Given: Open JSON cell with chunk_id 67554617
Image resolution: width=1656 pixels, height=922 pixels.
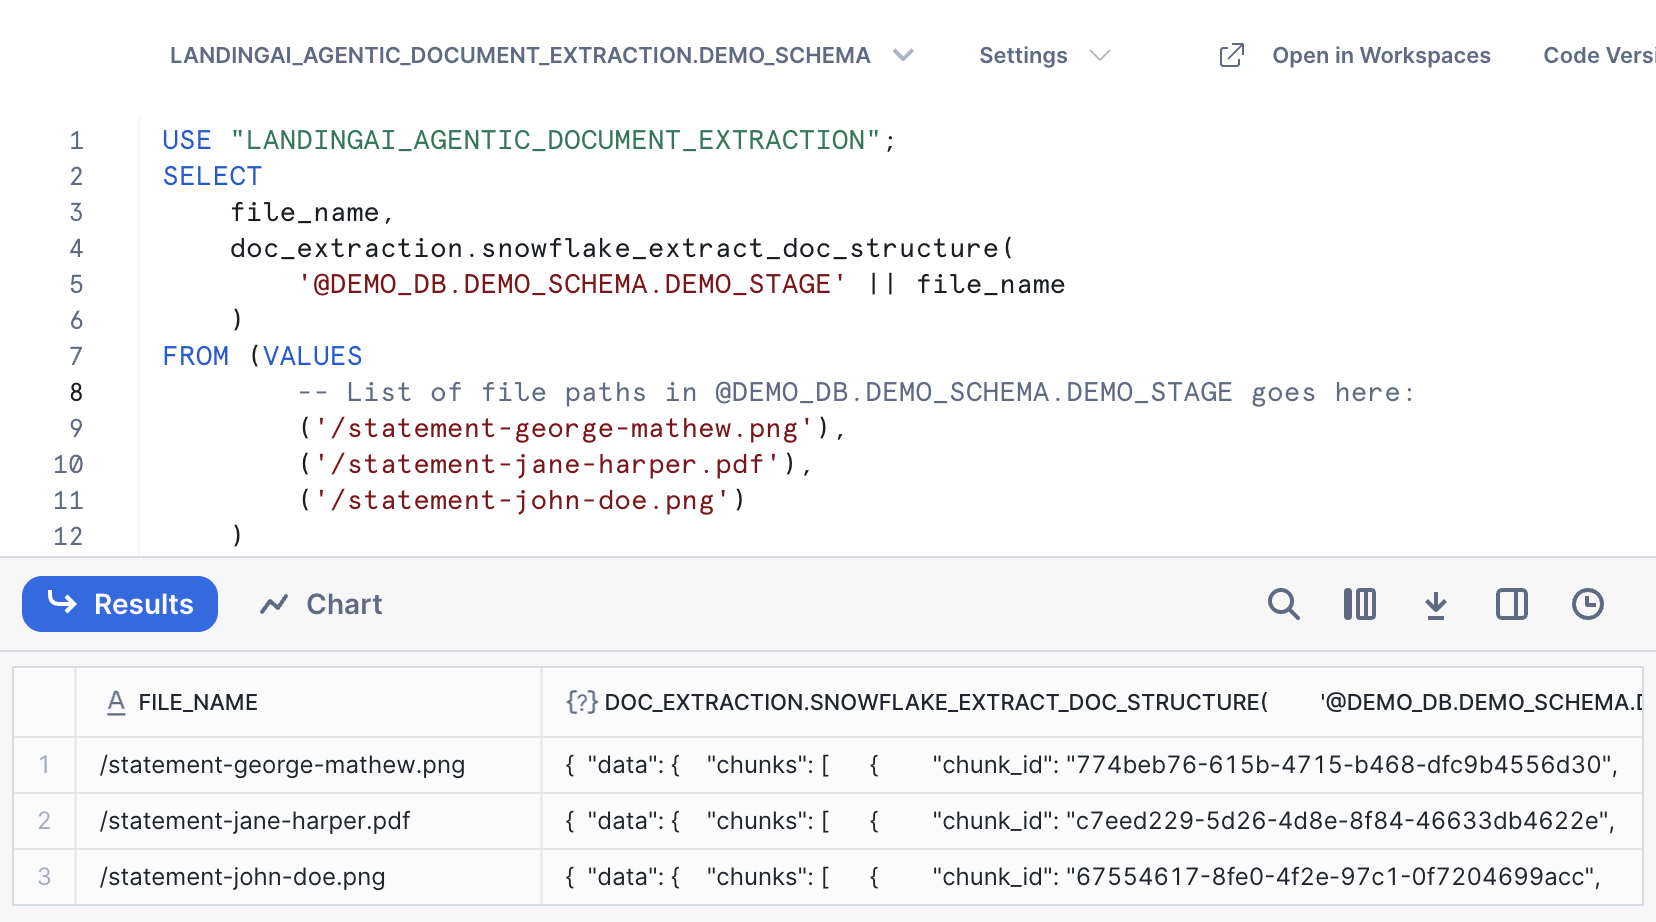Looking at the screenshot, I should [1092, 877].
